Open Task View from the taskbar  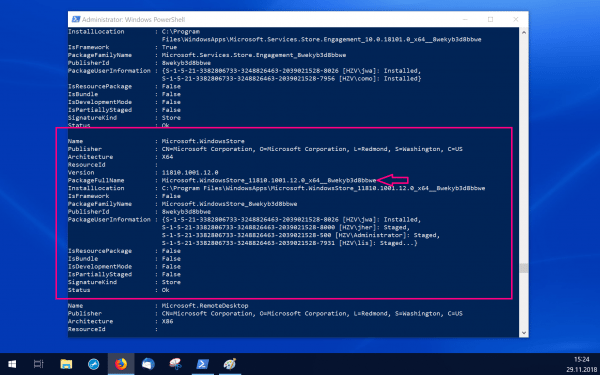pos(39,364)
